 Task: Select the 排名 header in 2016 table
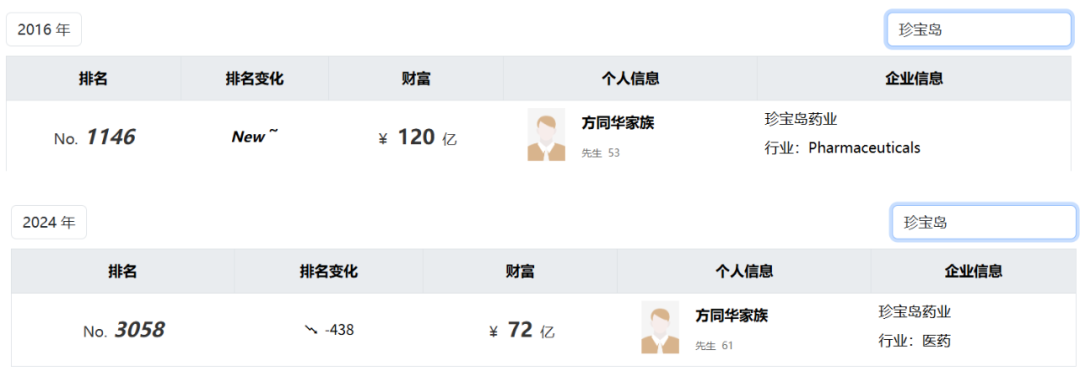point(93,79)
